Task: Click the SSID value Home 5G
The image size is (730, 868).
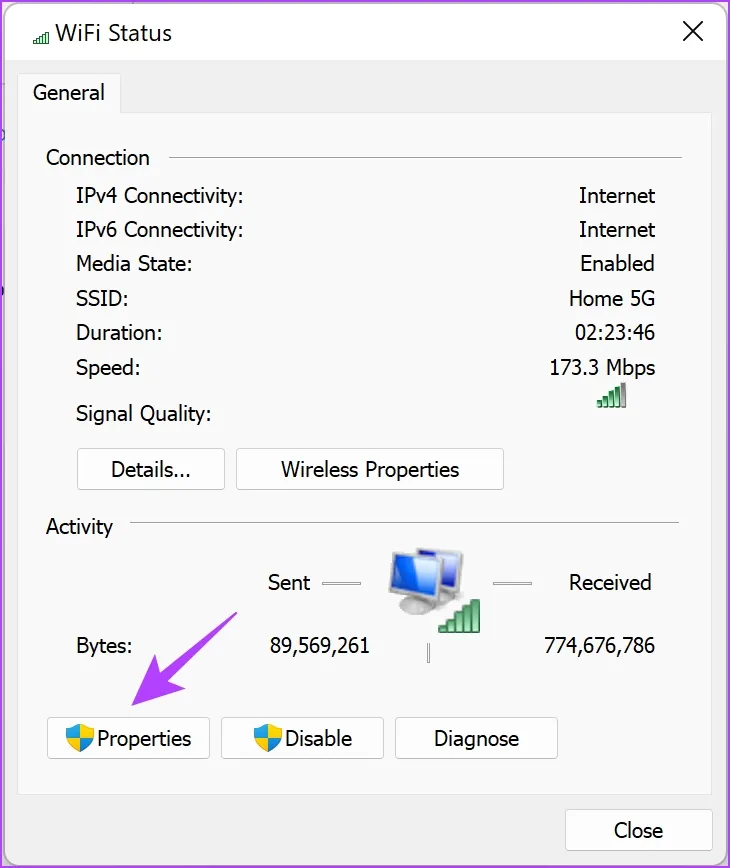Action: [612, 298]
